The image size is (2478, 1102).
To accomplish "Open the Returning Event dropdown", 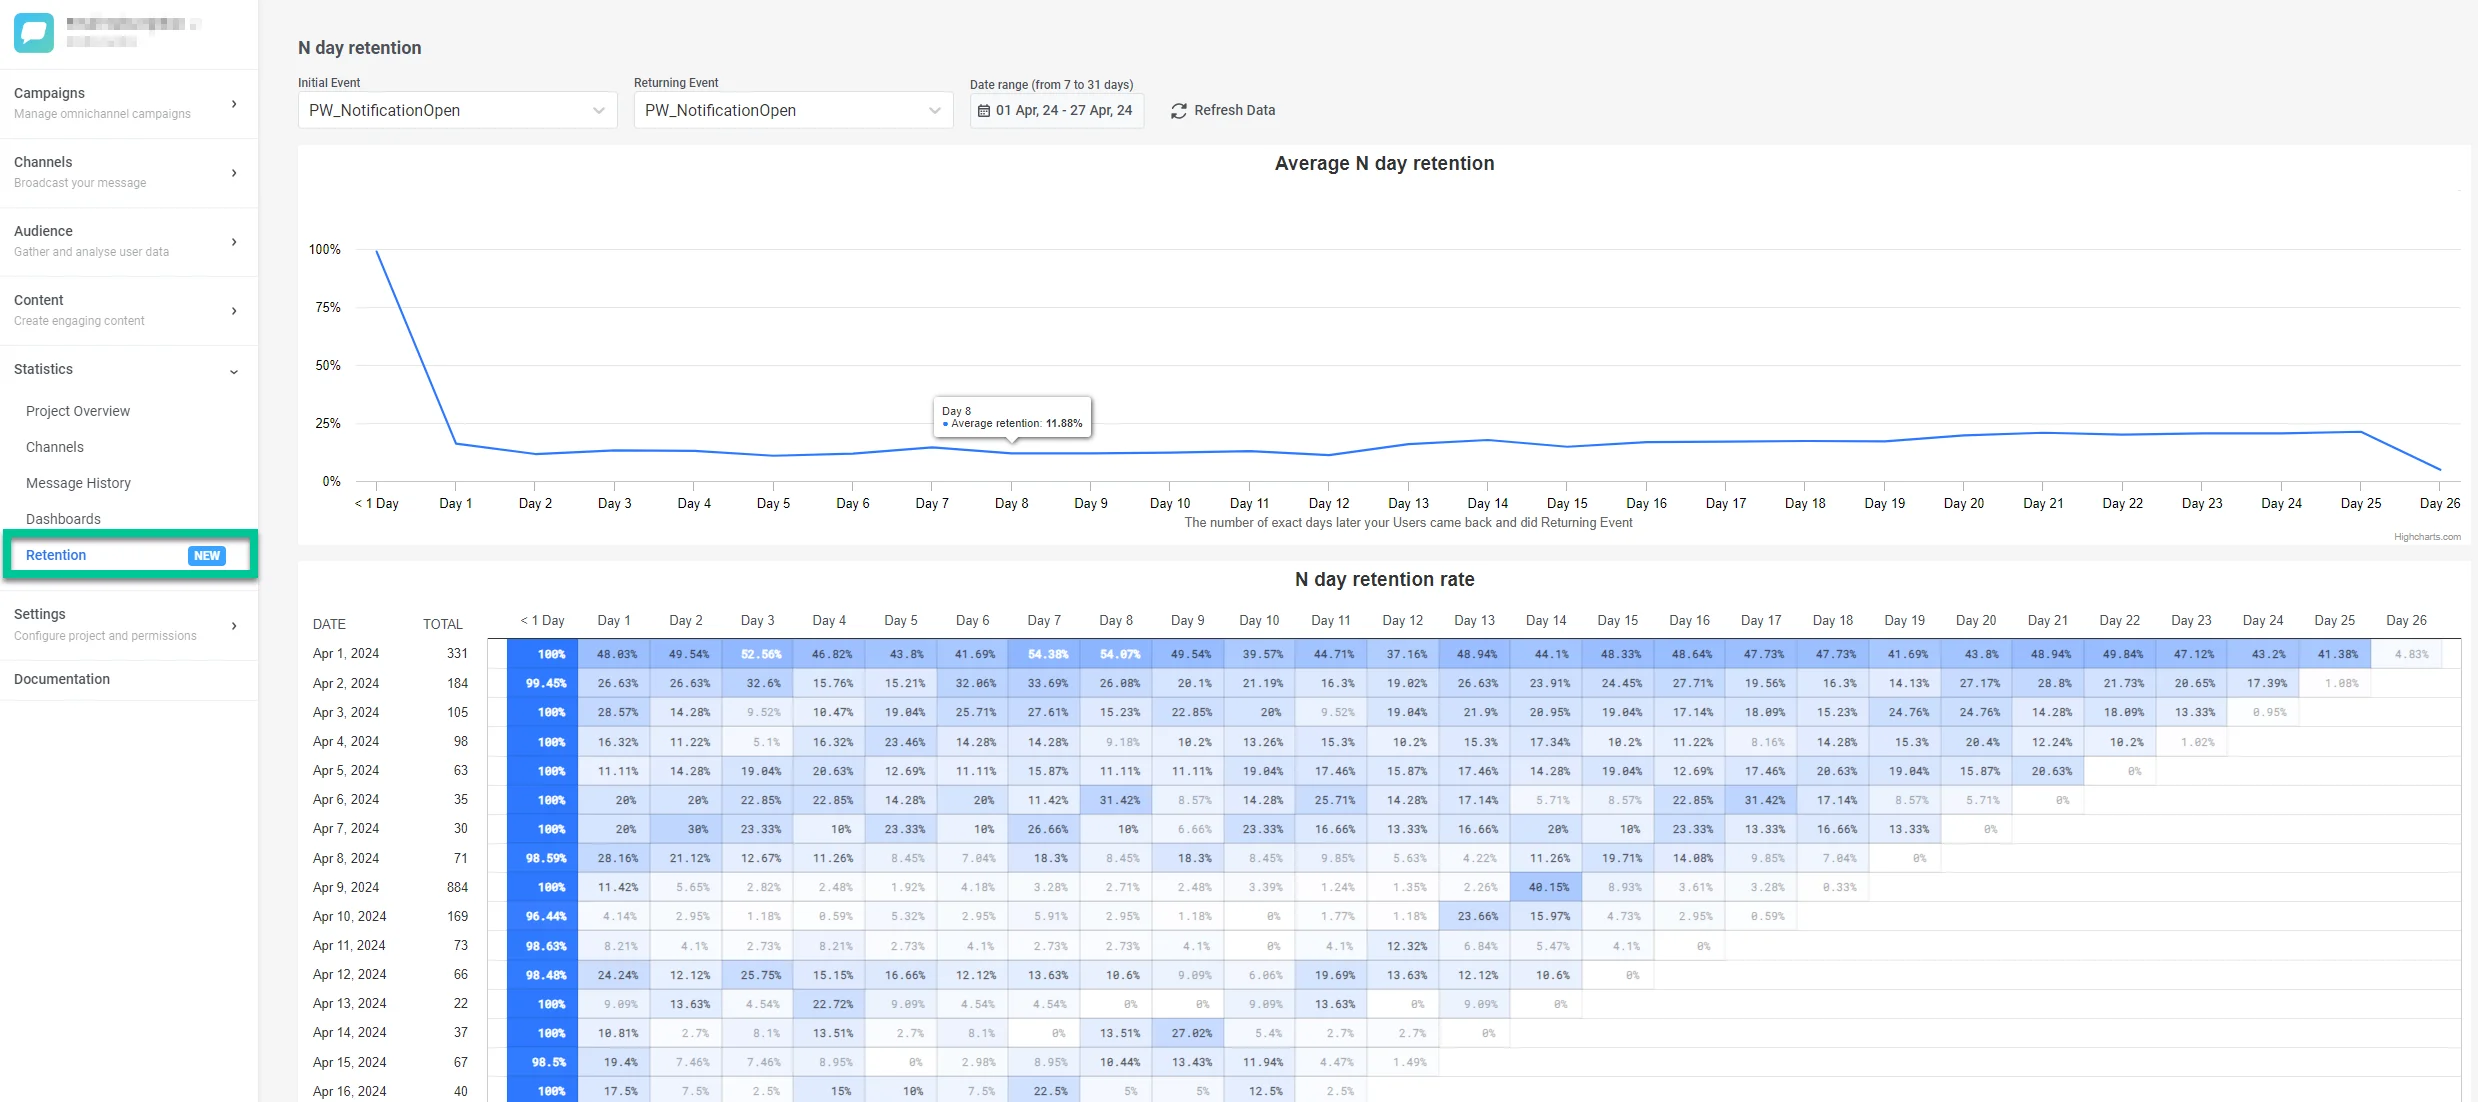I will (x=793, y=110).
